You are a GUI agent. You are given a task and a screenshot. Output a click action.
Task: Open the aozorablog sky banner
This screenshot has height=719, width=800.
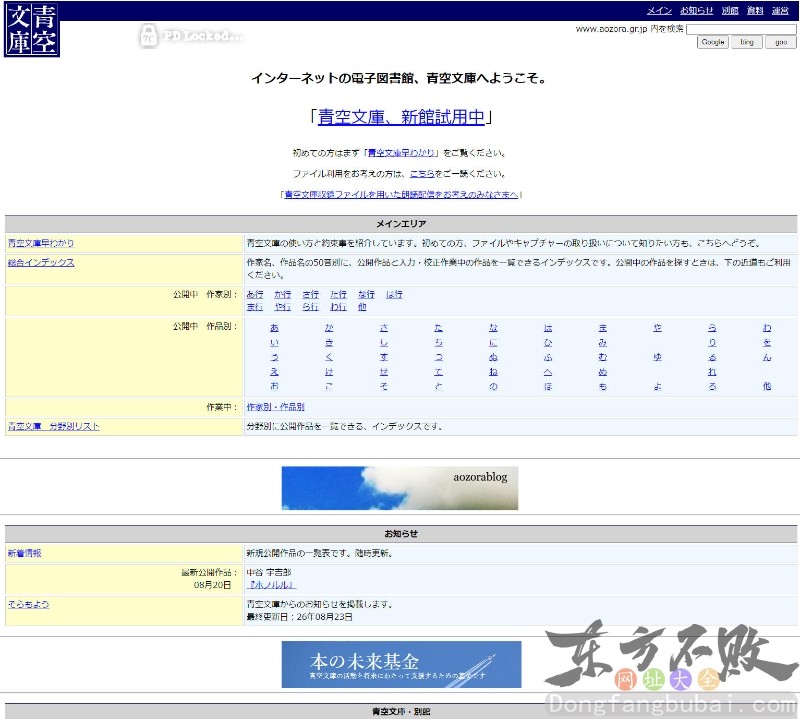point(399,488)
